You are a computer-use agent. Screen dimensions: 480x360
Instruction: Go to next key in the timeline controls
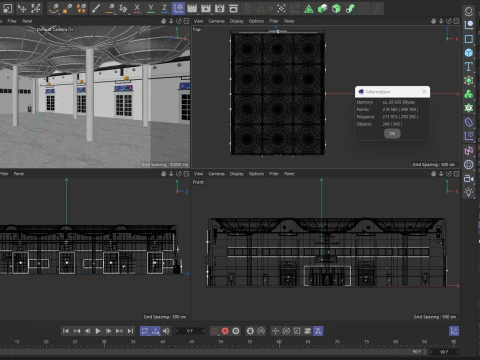[119, 331]
